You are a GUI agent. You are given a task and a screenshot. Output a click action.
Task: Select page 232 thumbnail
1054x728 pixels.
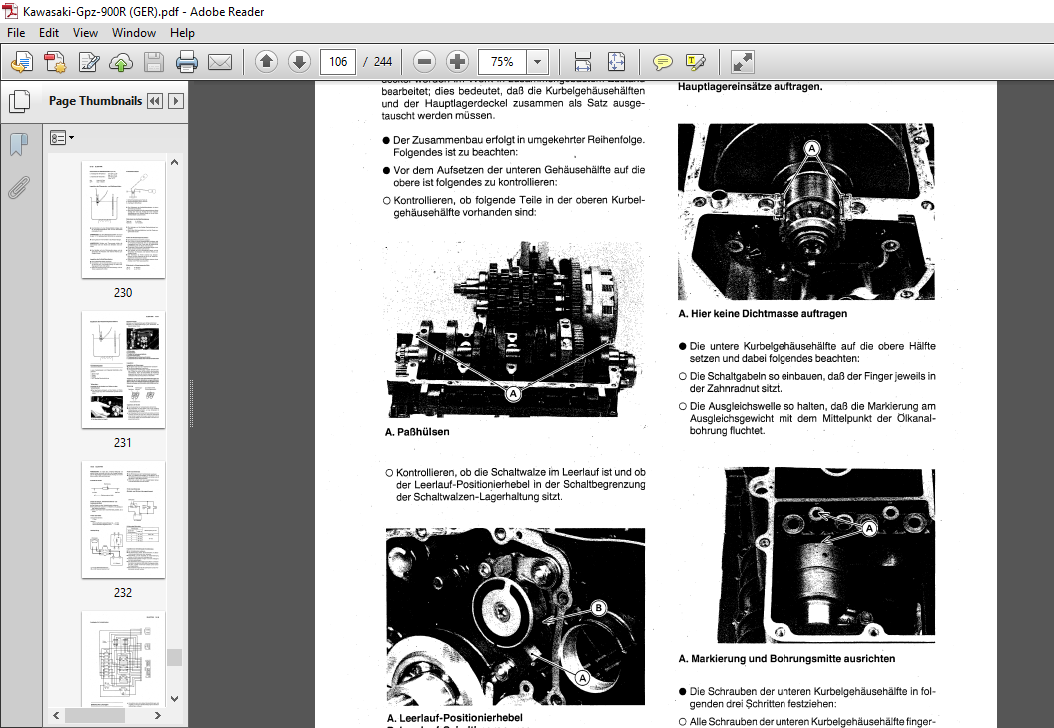[123, 519]
